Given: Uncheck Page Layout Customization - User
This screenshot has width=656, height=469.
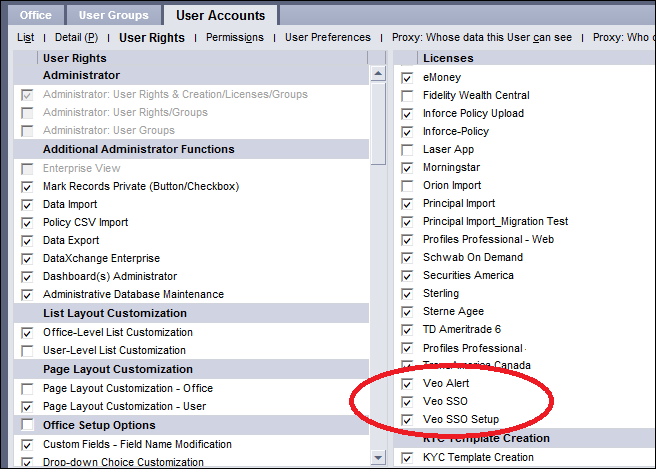Looking at the screenshot, I should (27, 407).
